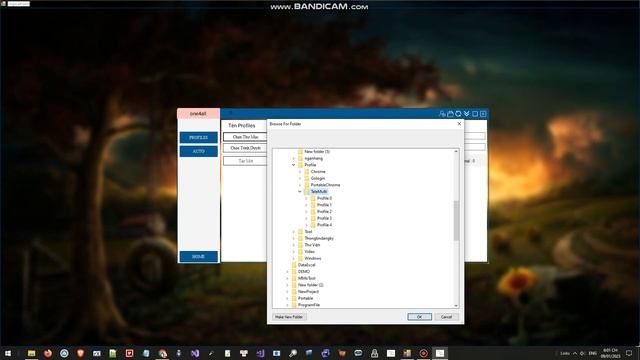This screenshot has width=640, height=360.
Task: Click the ENG language indicator
Action: pyautogui.click(x=593, y=353)
